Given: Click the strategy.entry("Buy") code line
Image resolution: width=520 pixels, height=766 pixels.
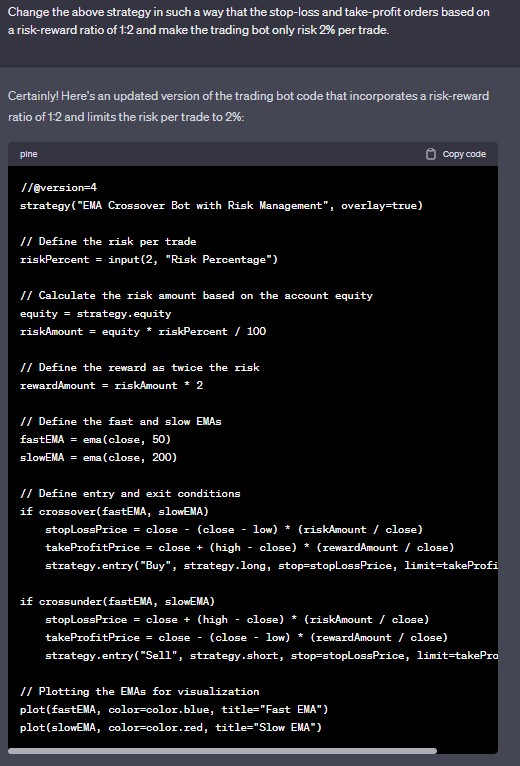Looking at the screenshot, I should coord(271,566).
